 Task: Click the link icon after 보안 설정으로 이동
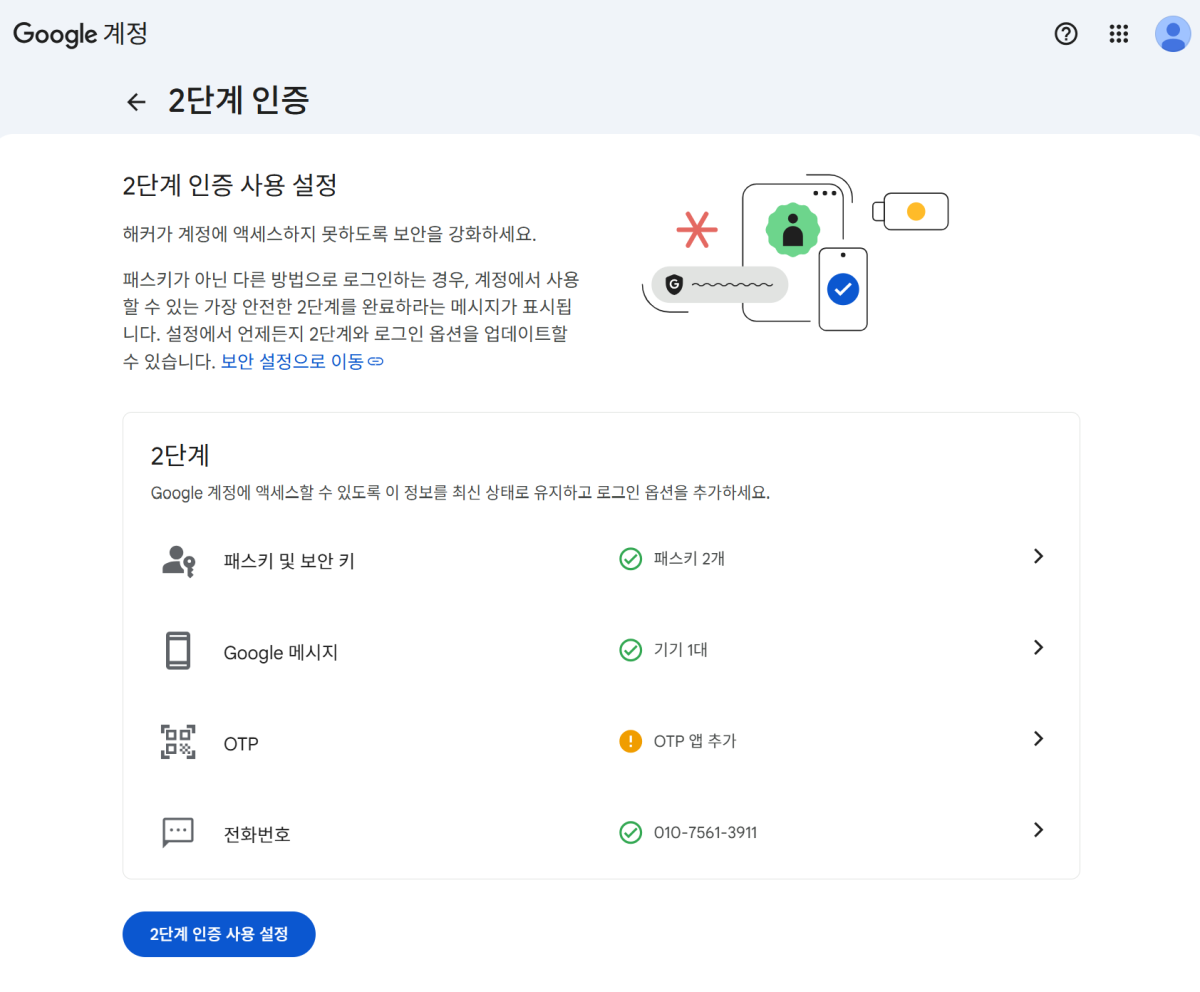tap(376, 361)
